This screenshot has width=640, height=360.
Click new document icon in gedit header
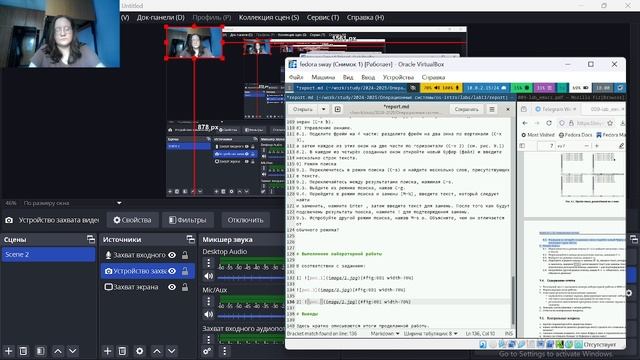click(x=338, y=109)
